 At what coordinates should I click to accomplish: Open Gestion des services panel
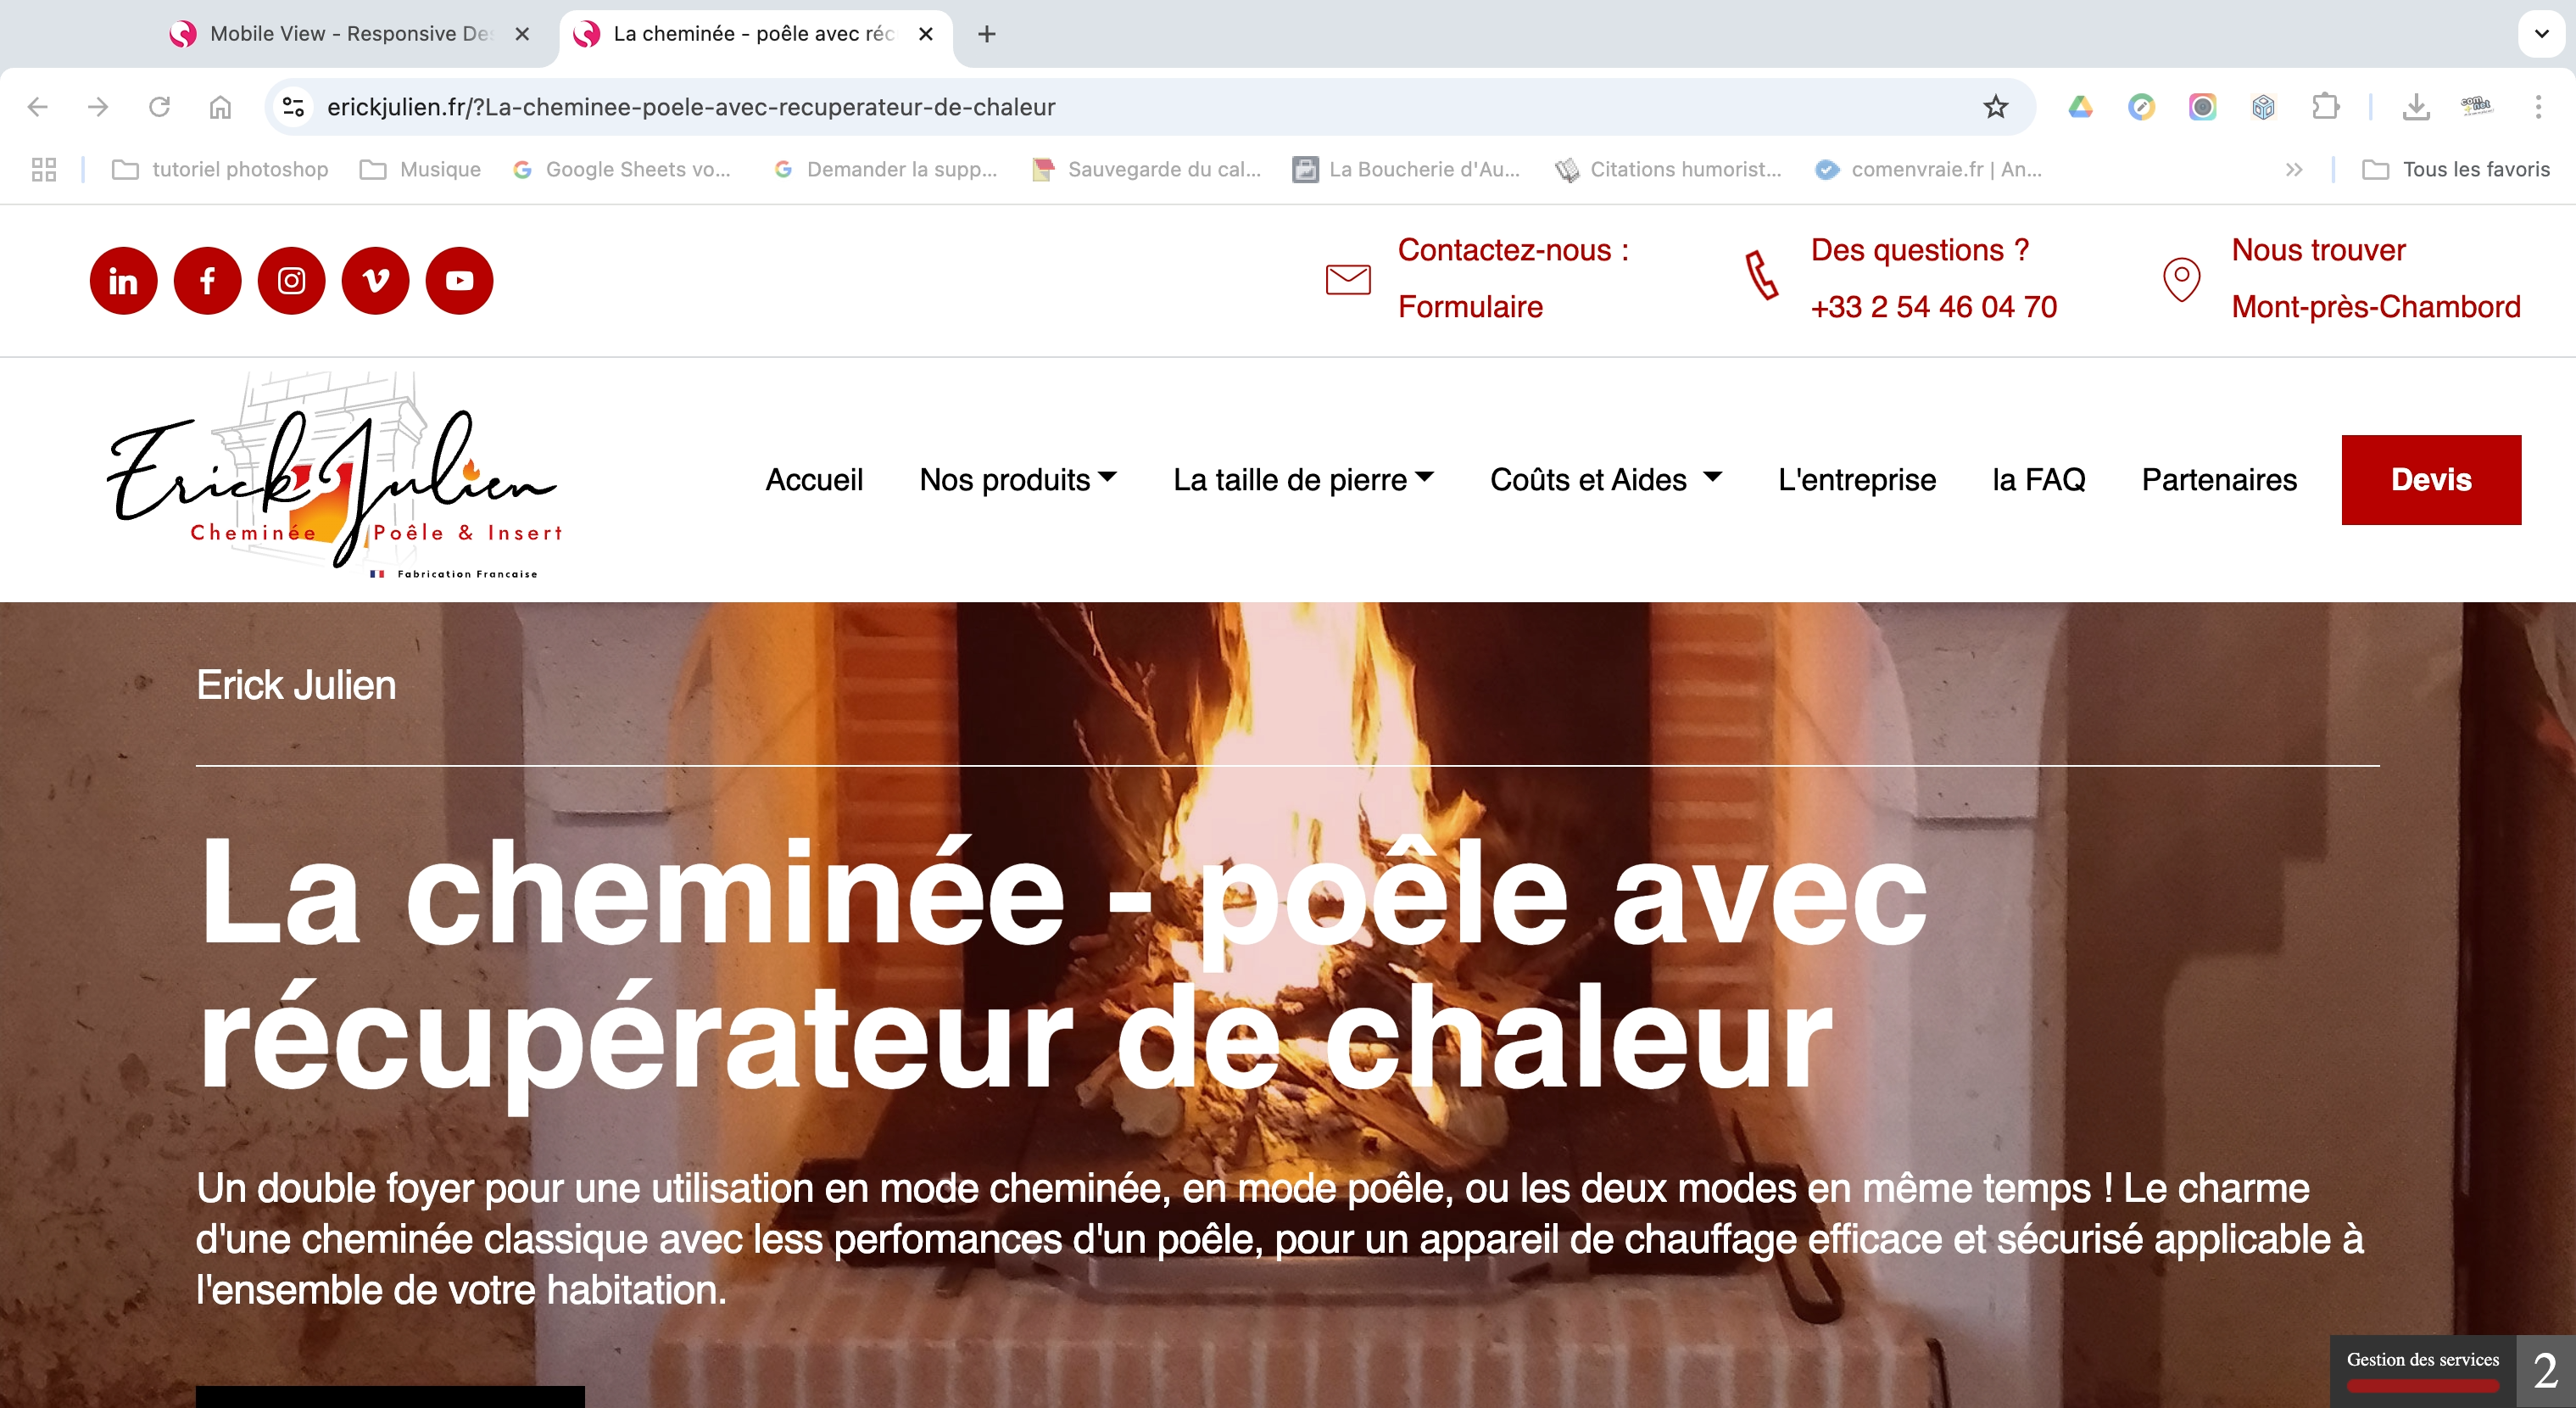[2422, 1370]
